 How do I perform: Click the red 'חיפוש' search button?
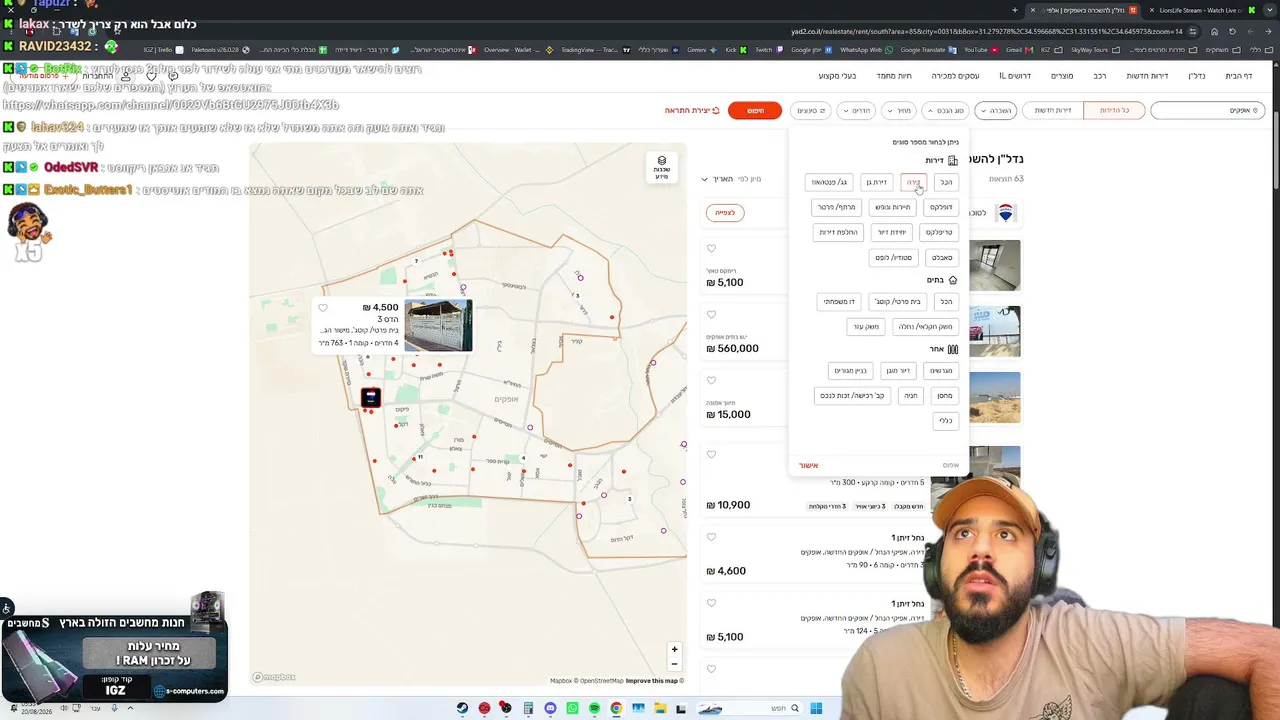coord(755,110)
